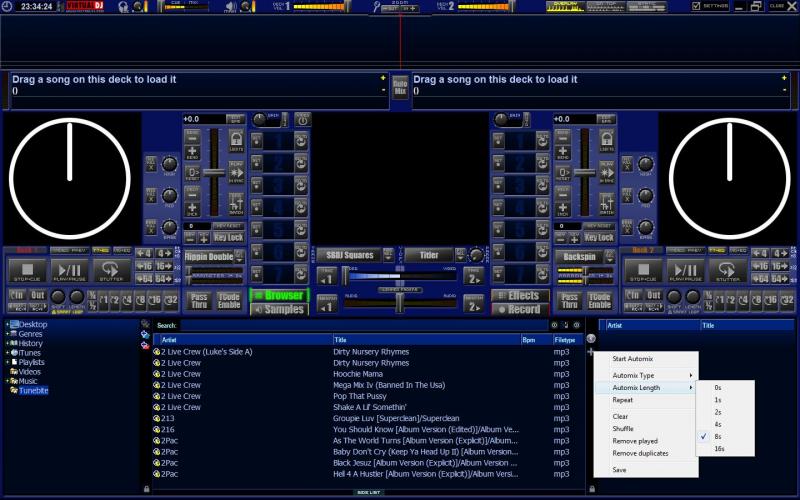Expand the iTunes tree node
800x500 pixels.
tap(7, 353)
